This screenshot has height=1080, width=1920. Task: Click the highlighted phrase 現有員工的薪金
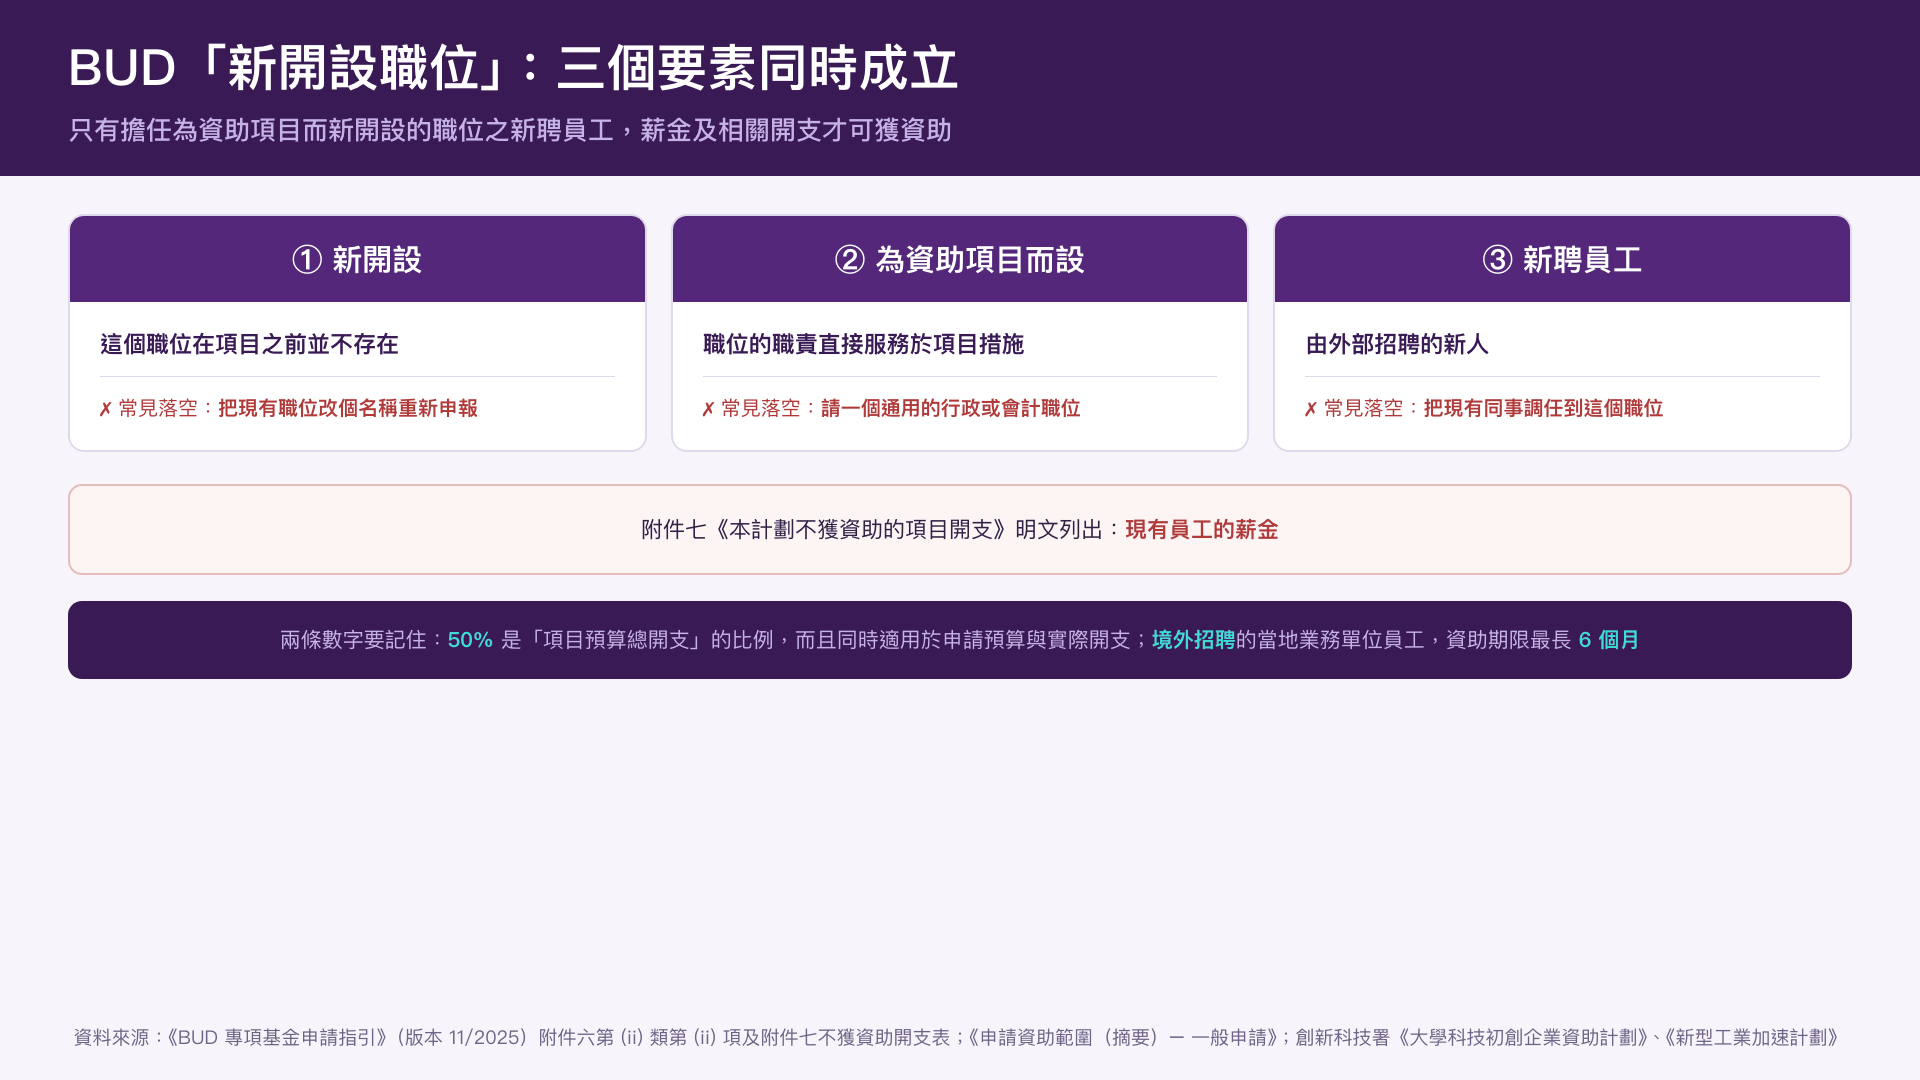(x=1201, y=530)
